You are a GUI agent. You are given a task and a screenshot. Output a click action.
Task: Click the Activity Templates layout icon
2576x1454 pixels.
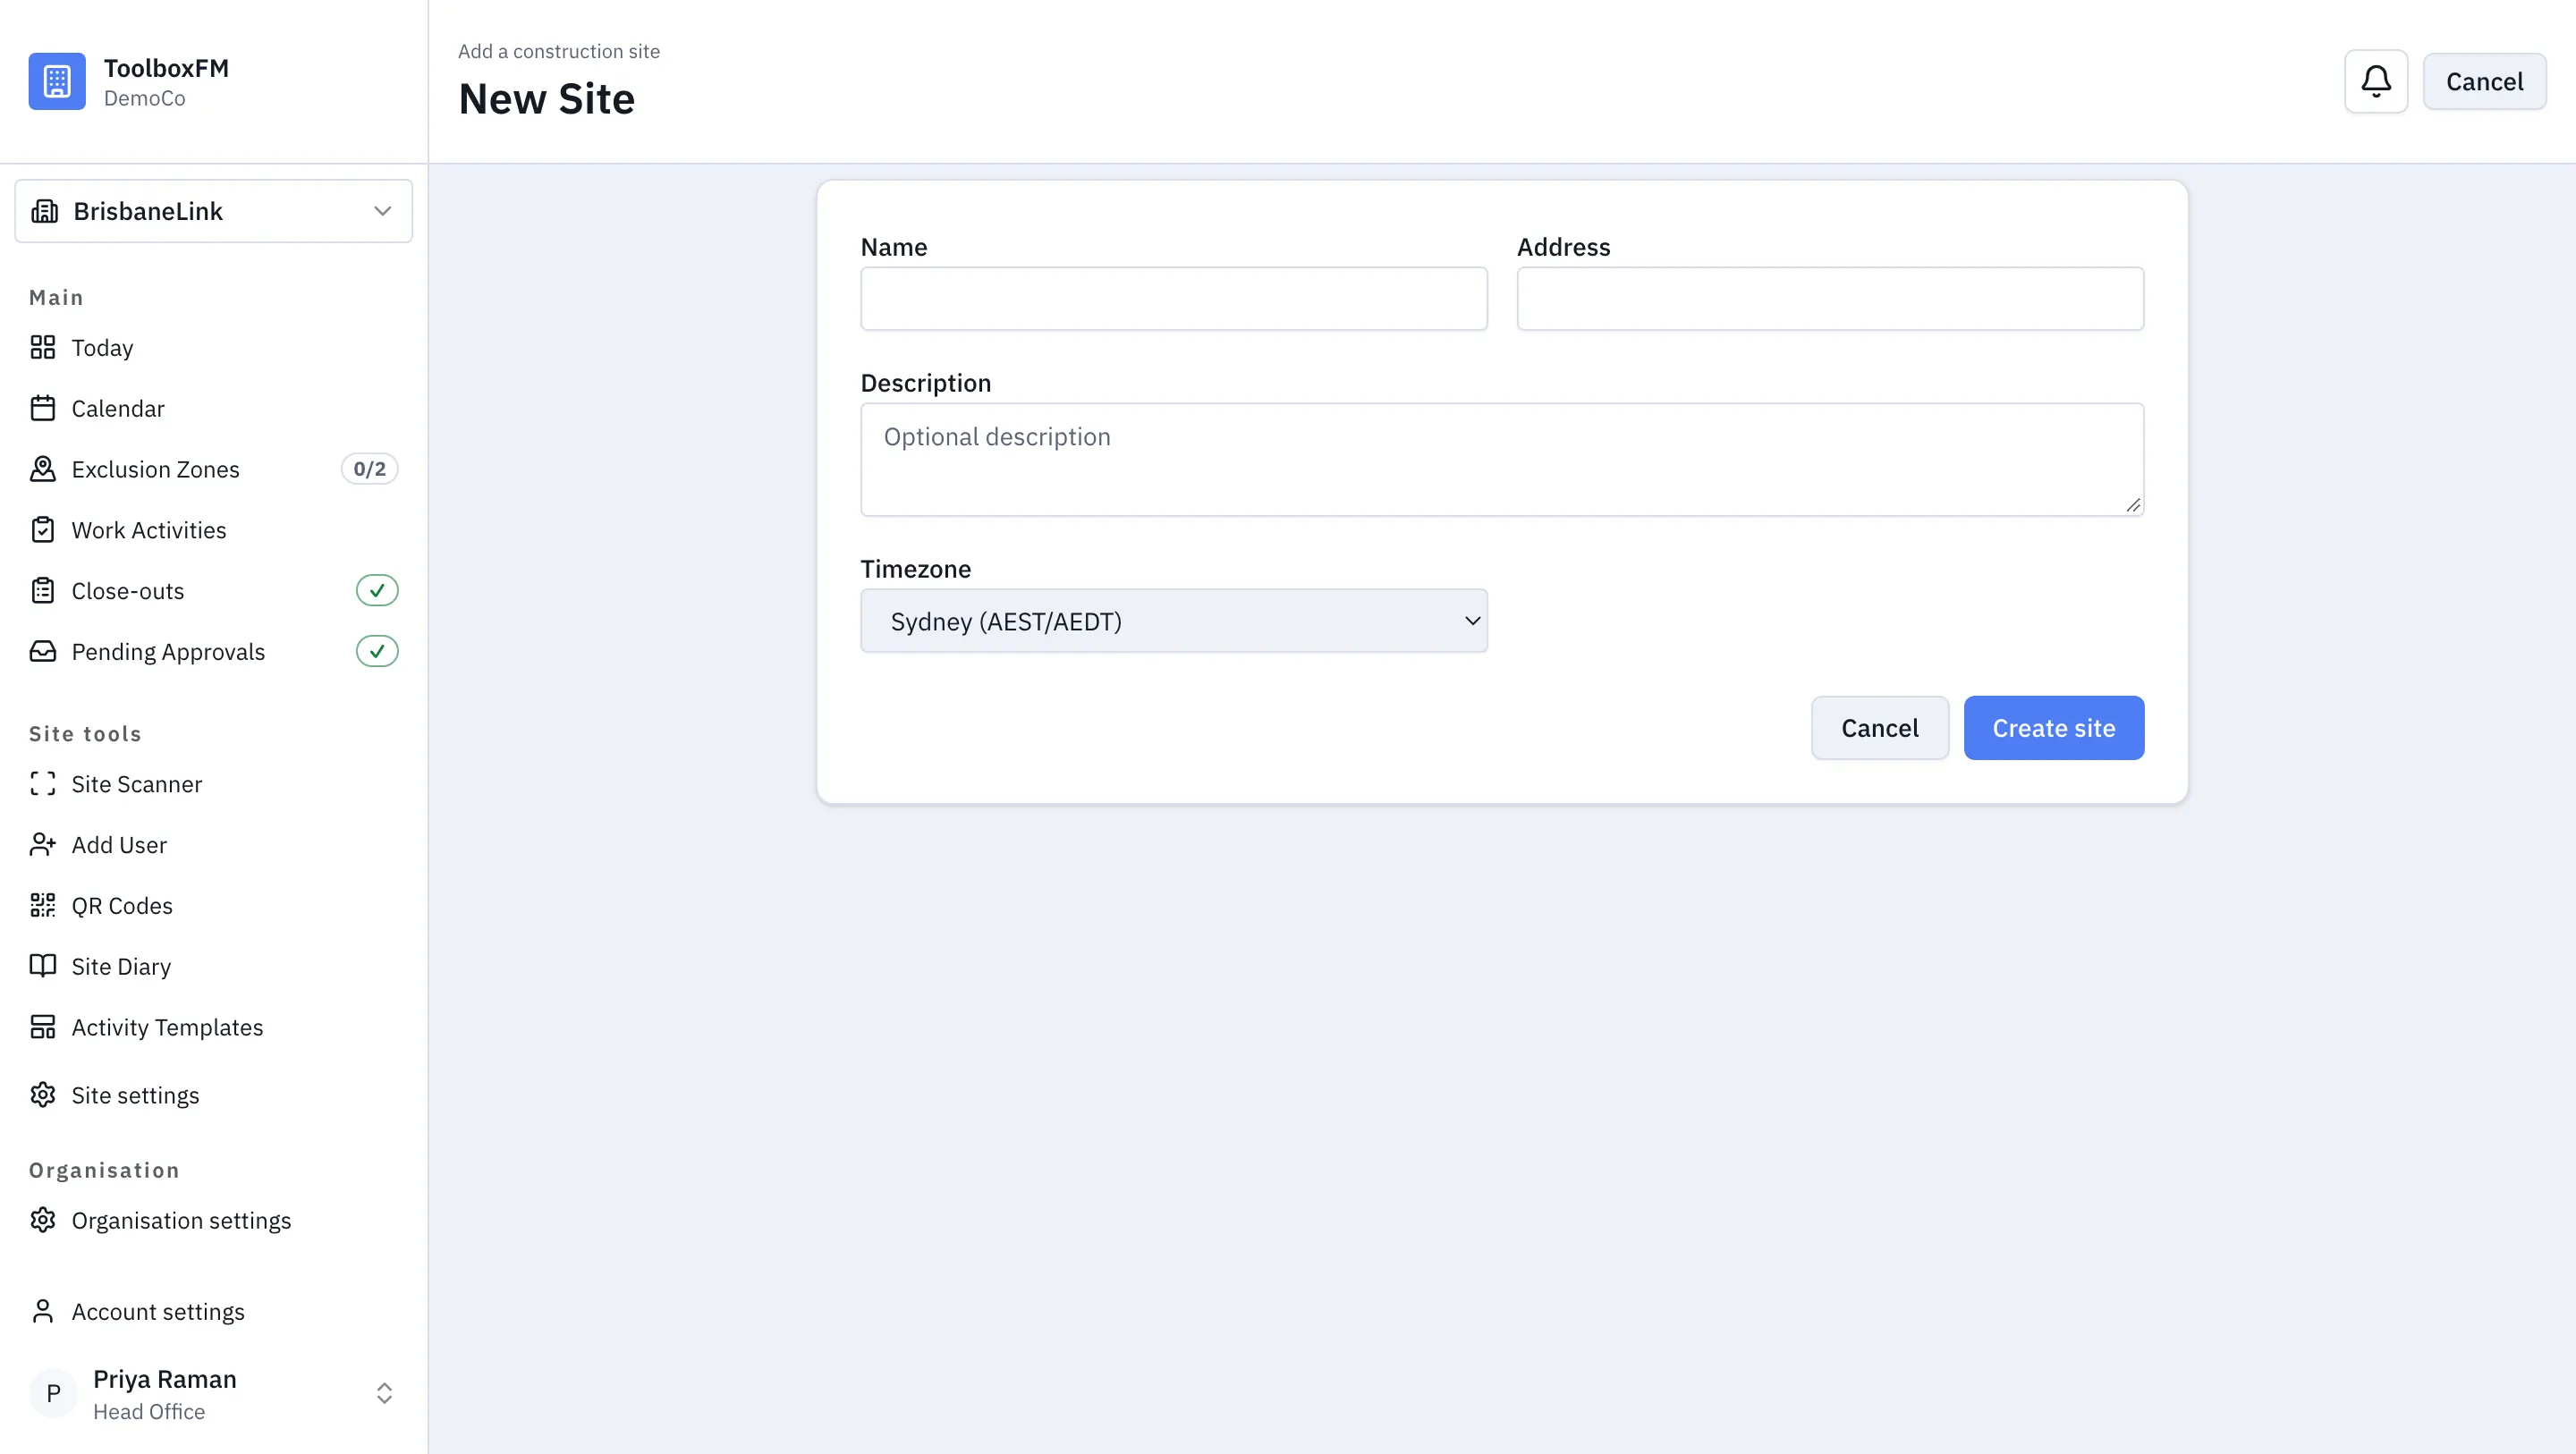pyautogui.click(x=43, y=1027)
